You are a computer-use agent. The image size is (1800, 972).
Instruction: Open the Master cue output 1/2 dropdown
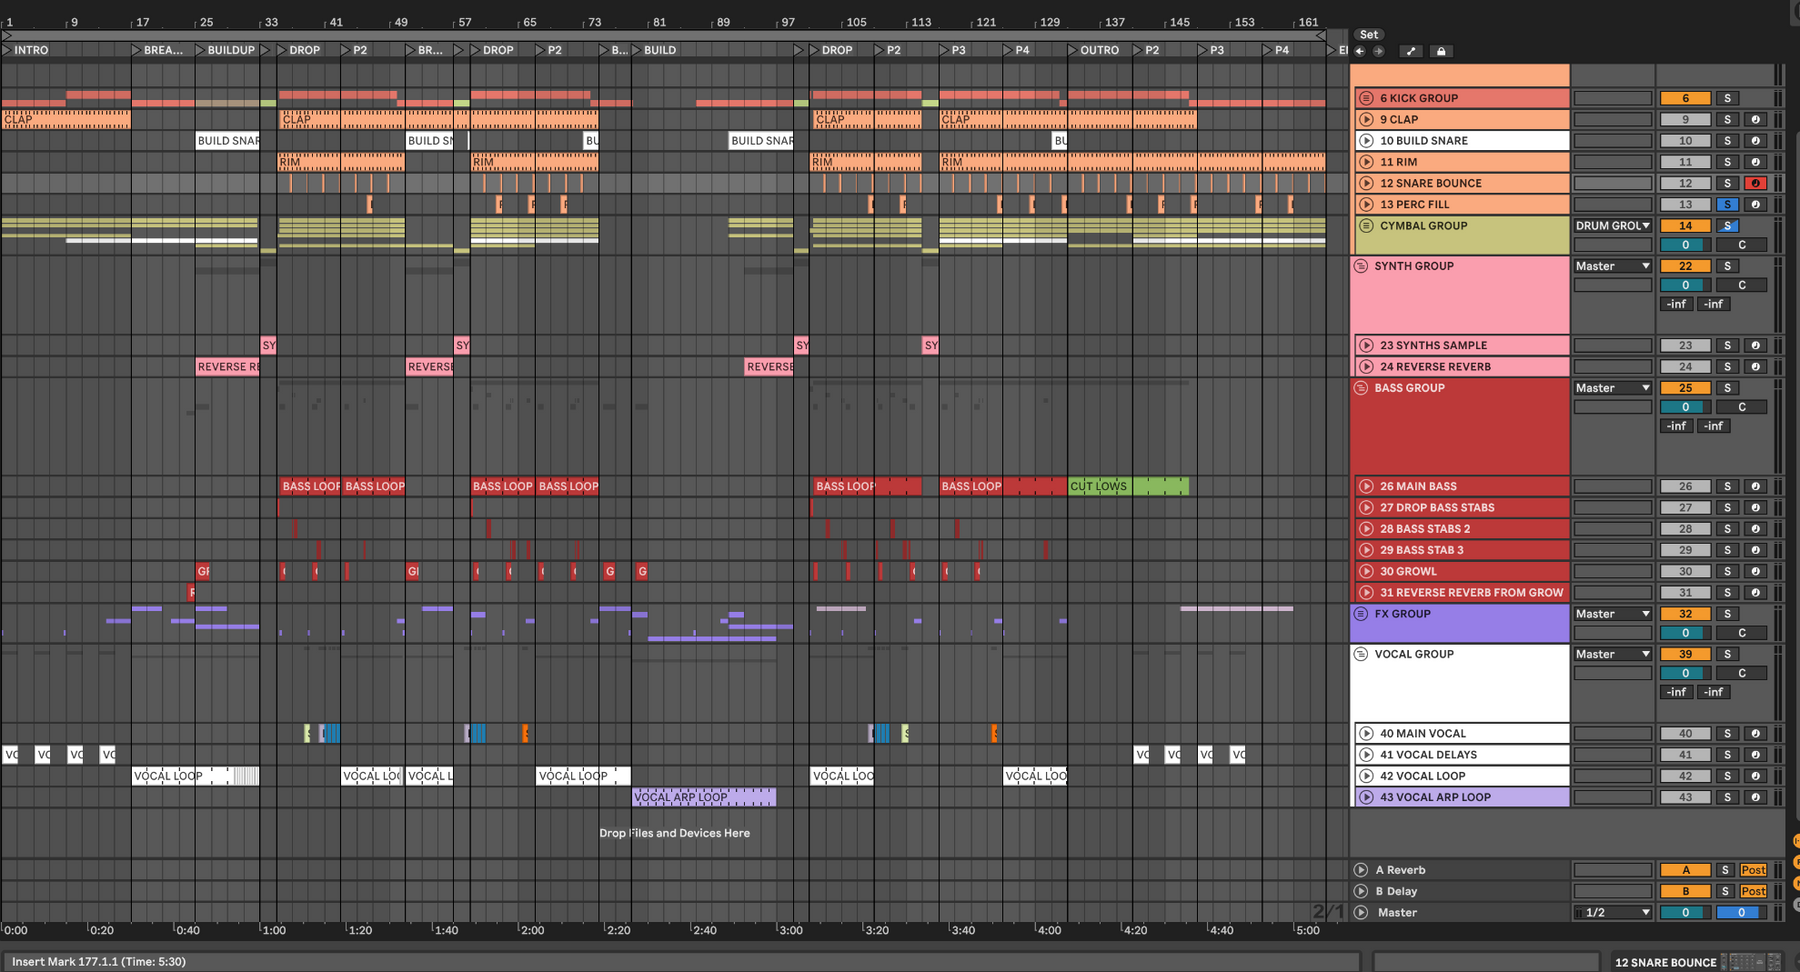[1612, 912]
